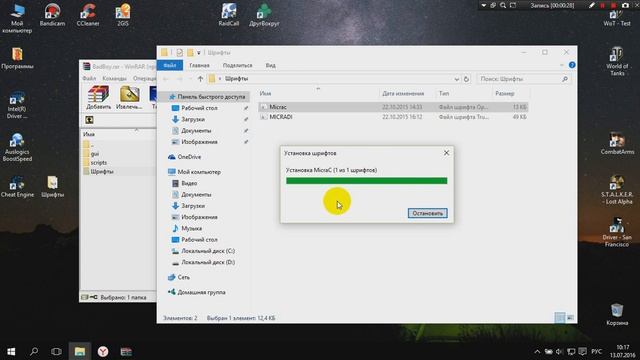The width and height of the screenshot is (640, 360).
Task: Launch World of Tanks from the desktop
Action: click(617, 62)
